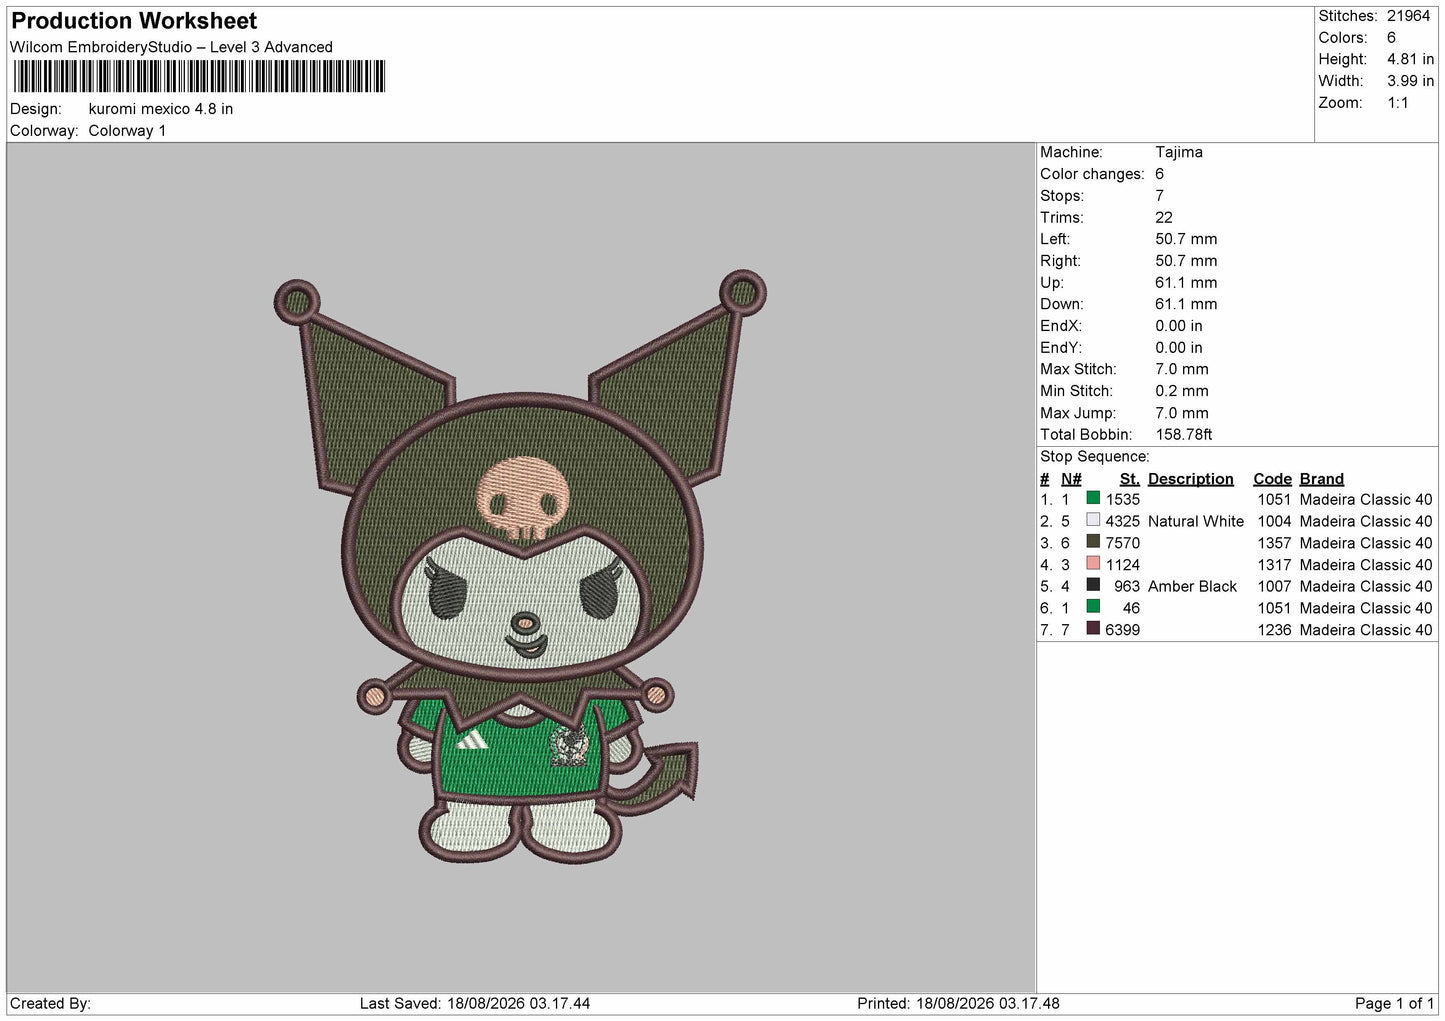This screenshot has width=1445, height=1021.
Task: Click the 'N#' column header
Action: (1071, 479)
